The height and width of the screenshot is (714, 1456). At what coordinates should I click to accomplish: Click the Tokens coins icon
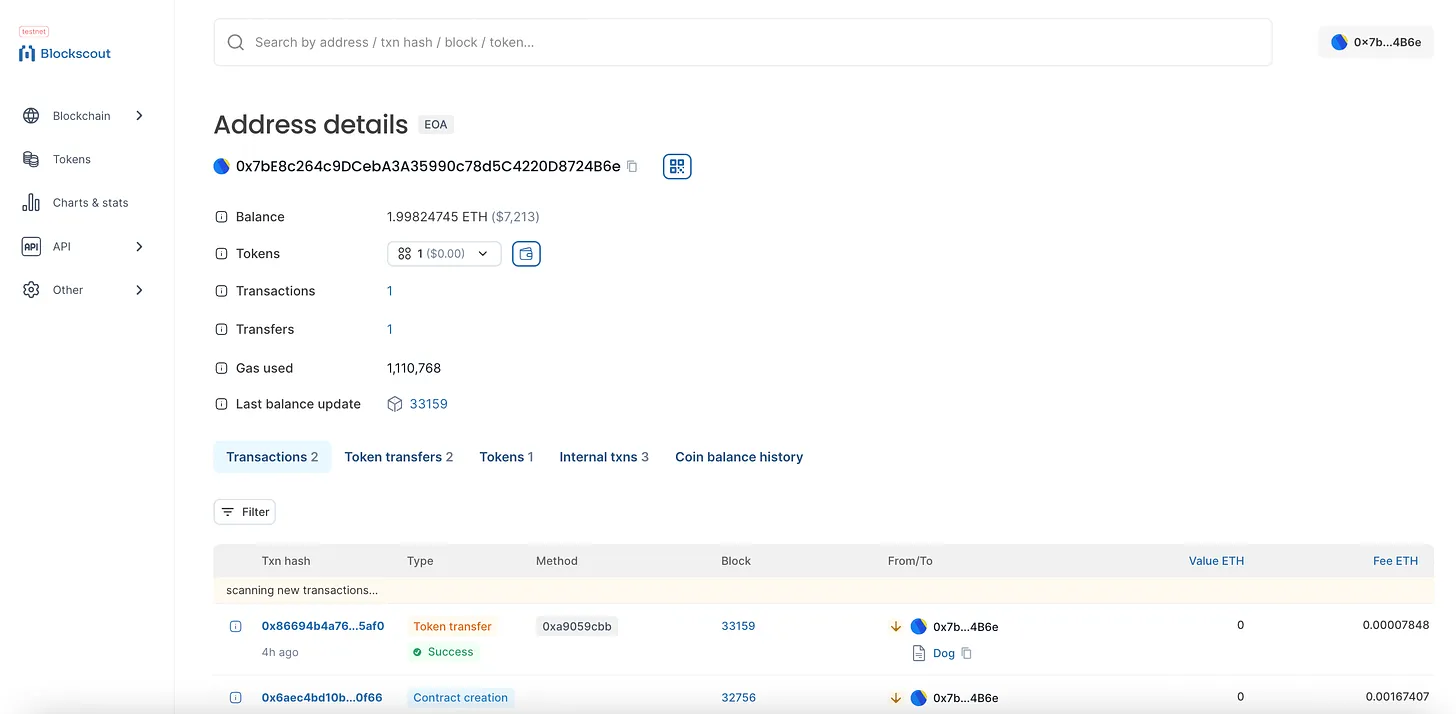[31, 159]
